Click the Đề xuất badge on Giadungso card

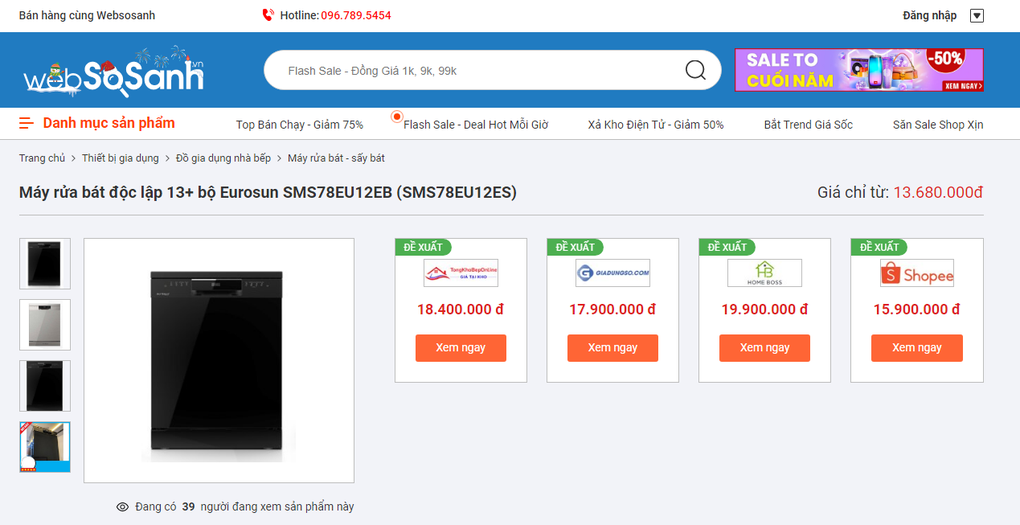point(575,247)
